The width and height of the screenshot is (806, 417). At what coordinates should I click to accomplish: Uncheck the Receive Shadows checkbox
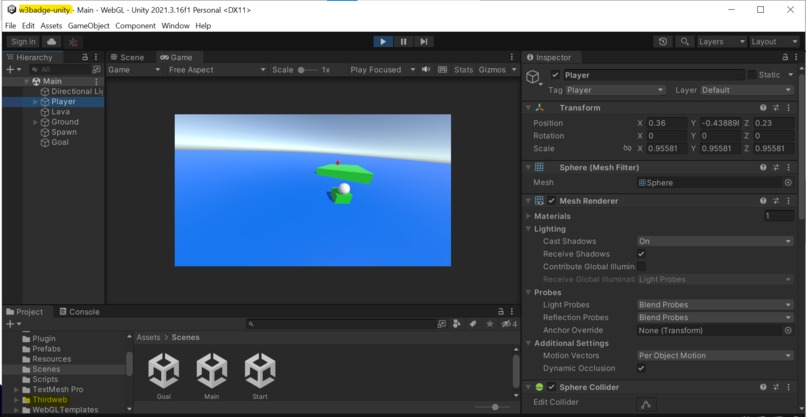pos(641,254)
